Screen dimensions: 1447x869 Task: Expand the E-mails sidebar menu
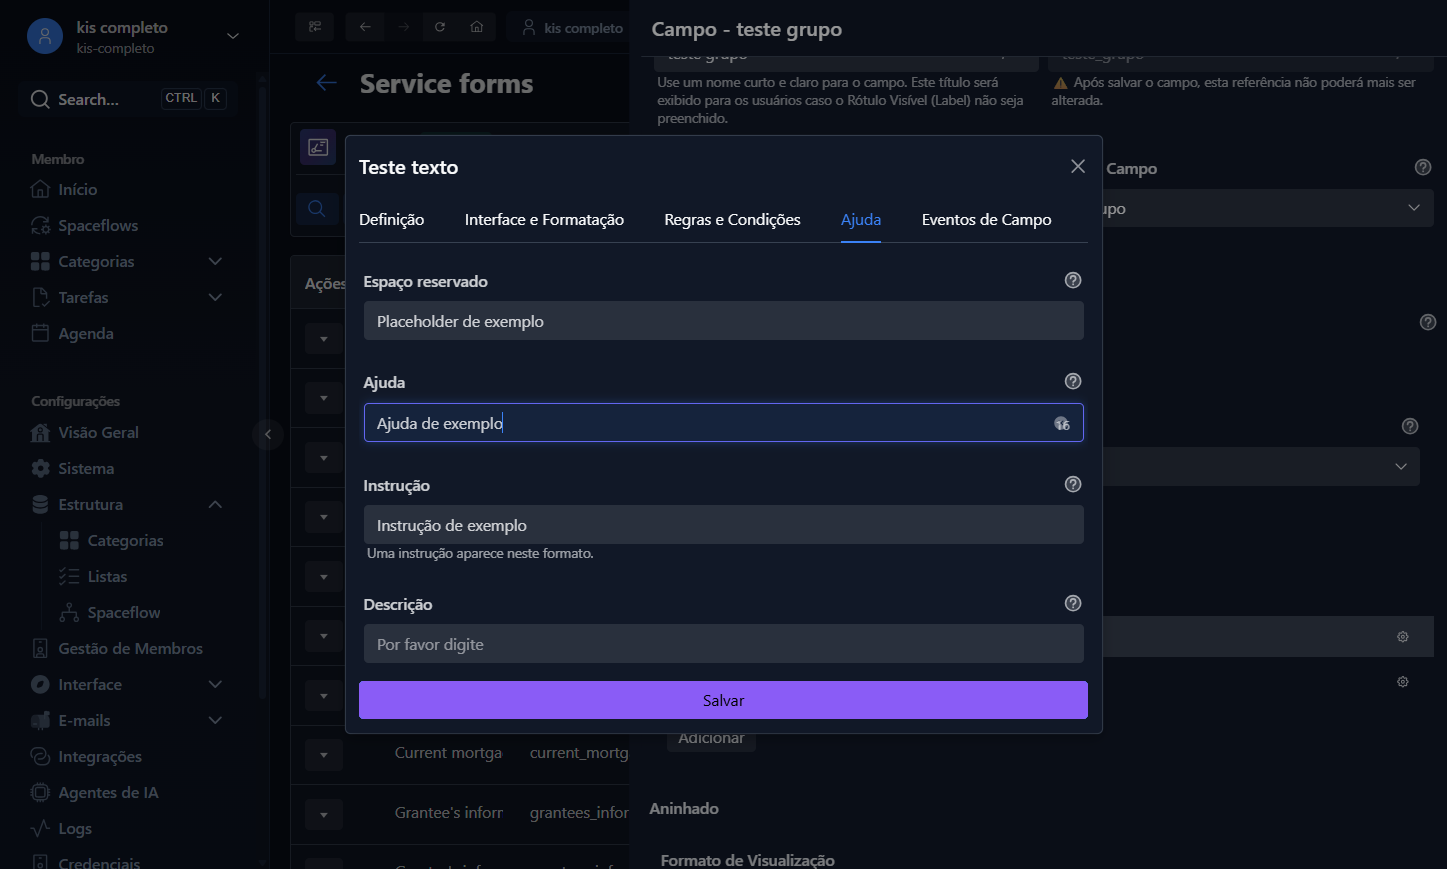tap(215, 720)
